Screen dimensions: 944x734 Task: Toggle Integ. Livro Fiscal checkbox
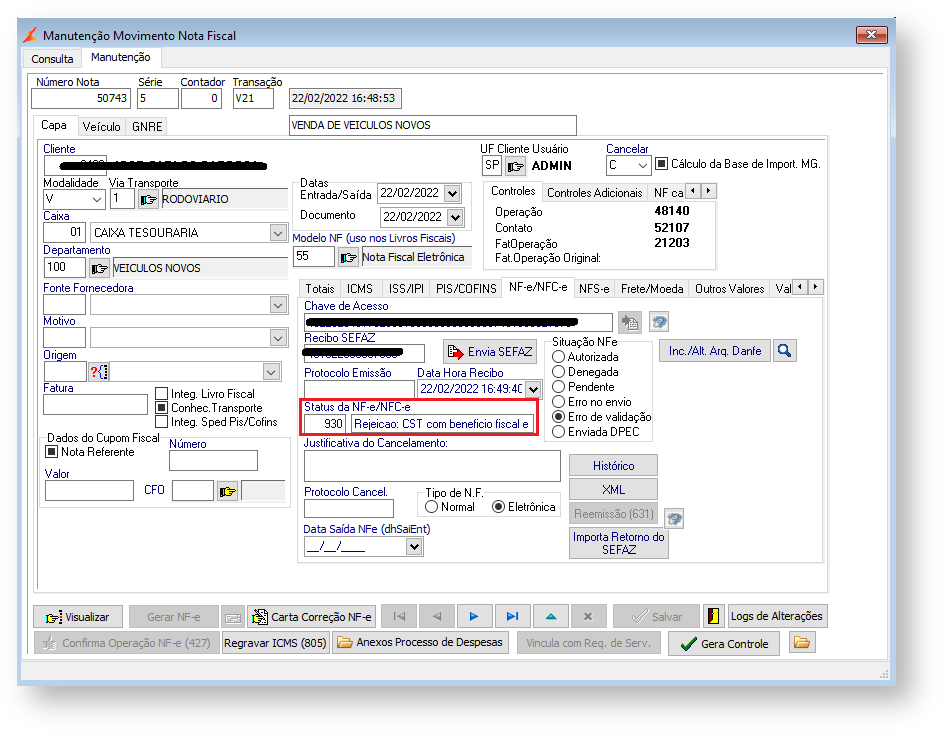click(161, 394)
